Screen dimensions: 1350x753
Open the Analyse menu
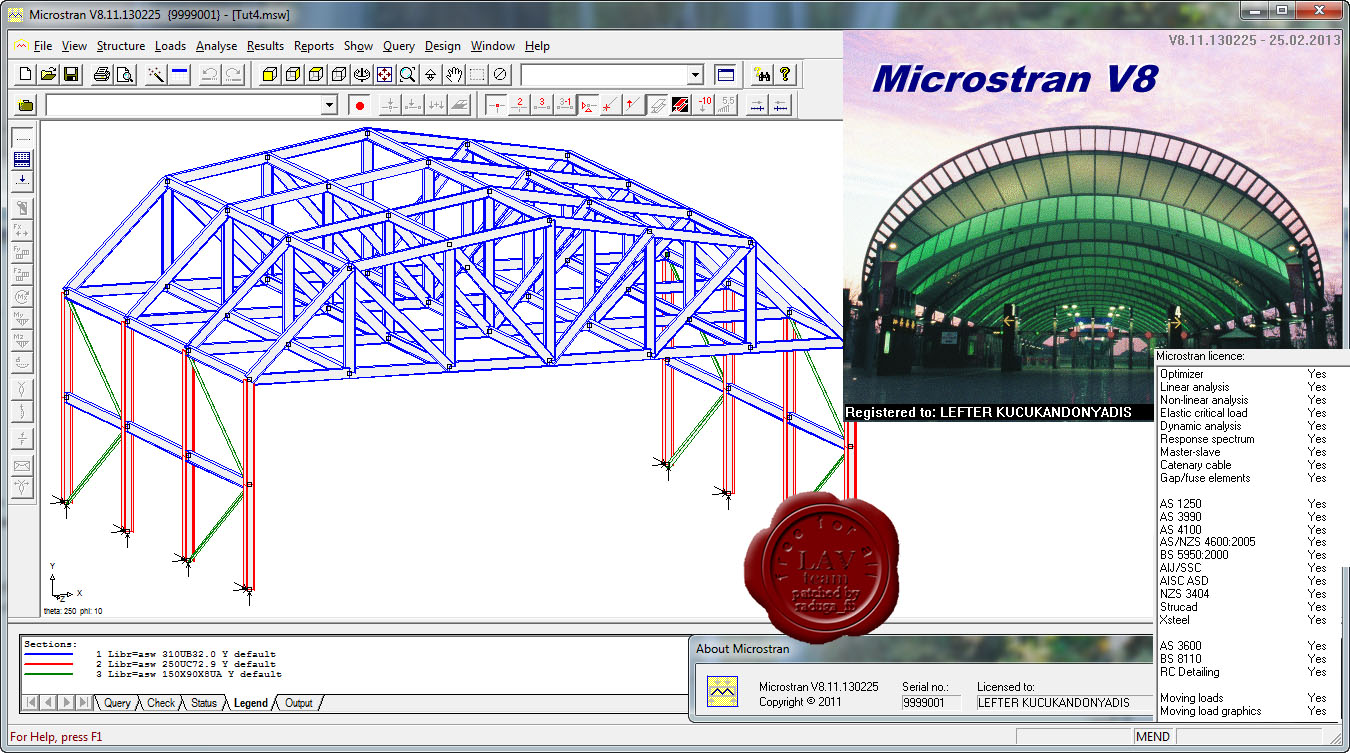(216, 46)
